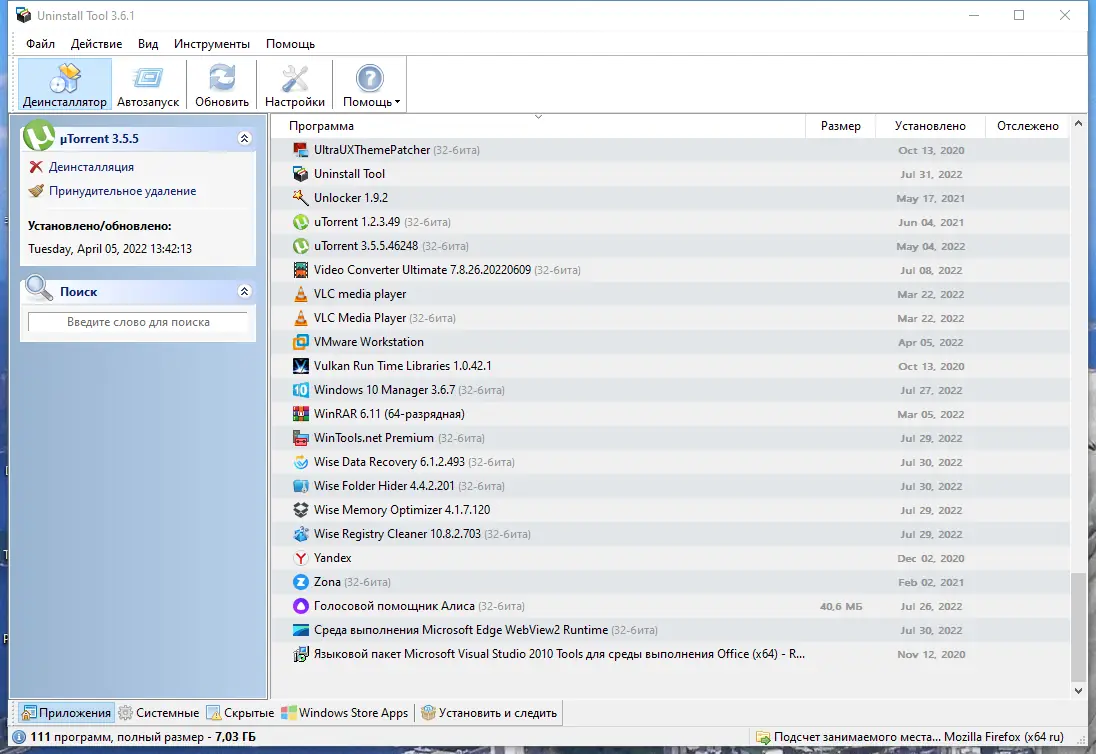Click the Uninstall Tool list icon
Image resolution: width=1096 pixels, height=754 pixels.
coord(301,174)
